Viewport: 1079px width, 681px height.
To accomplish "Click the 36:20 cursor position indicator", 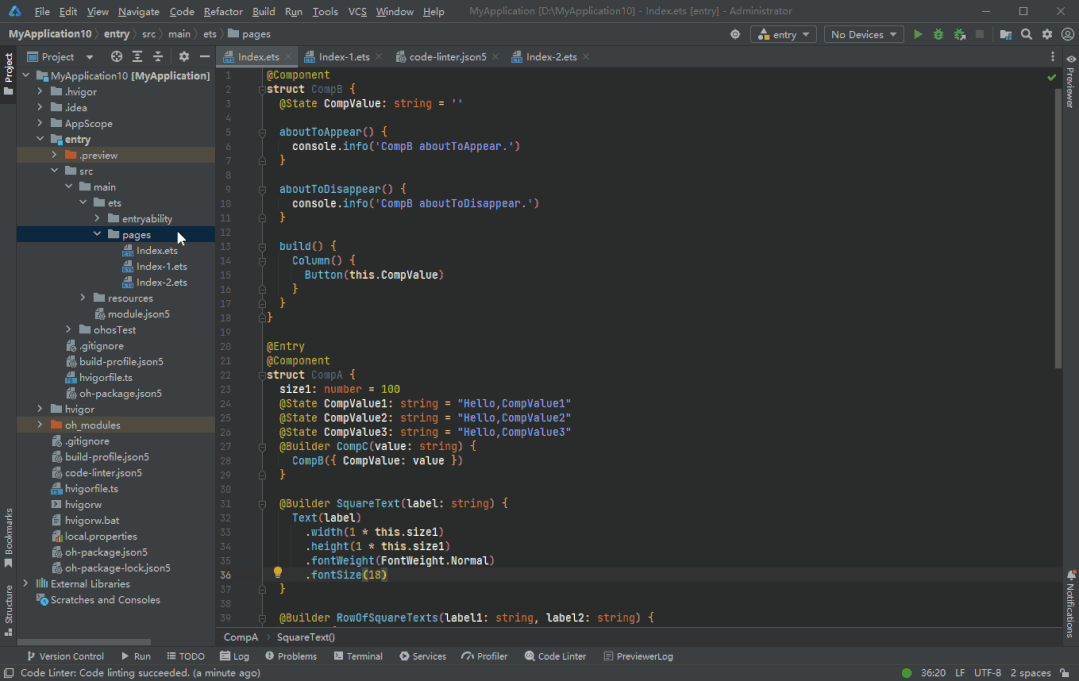I will click(933, 673).
